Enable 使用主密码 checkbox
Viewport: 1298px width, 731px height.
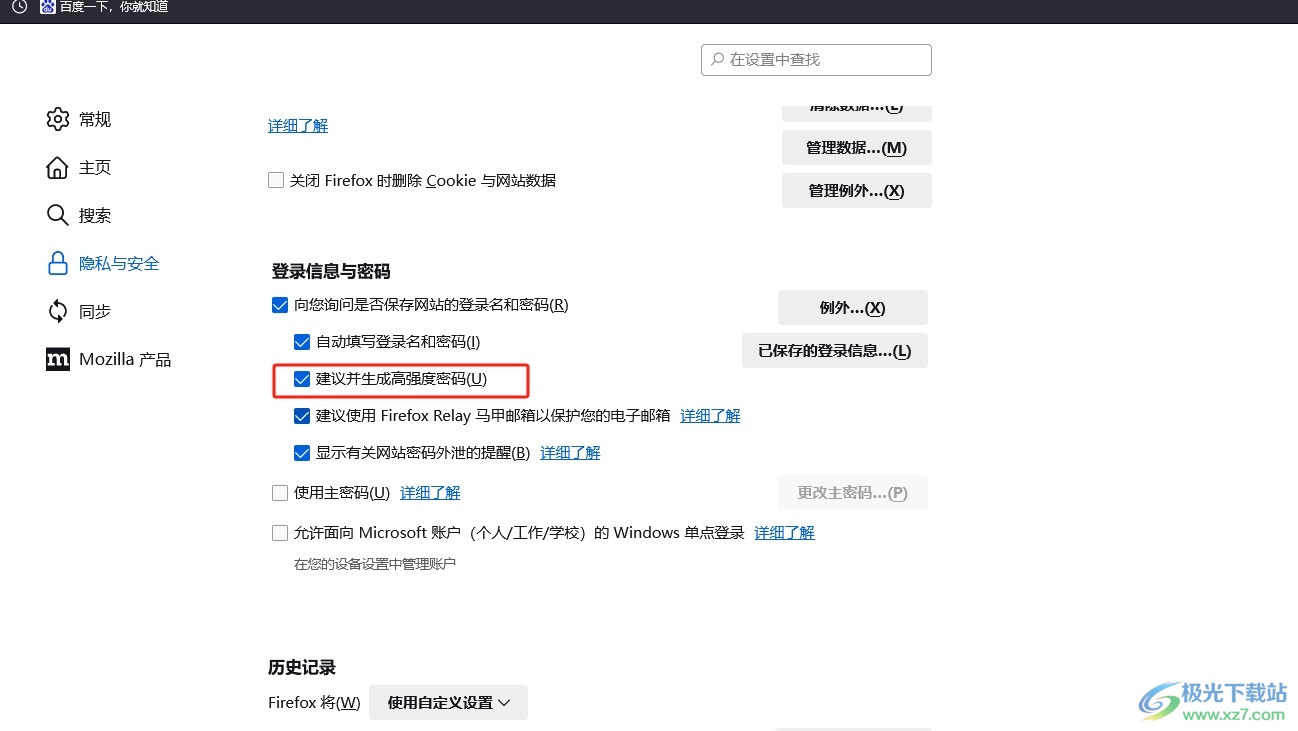click(x=280, y=493)
